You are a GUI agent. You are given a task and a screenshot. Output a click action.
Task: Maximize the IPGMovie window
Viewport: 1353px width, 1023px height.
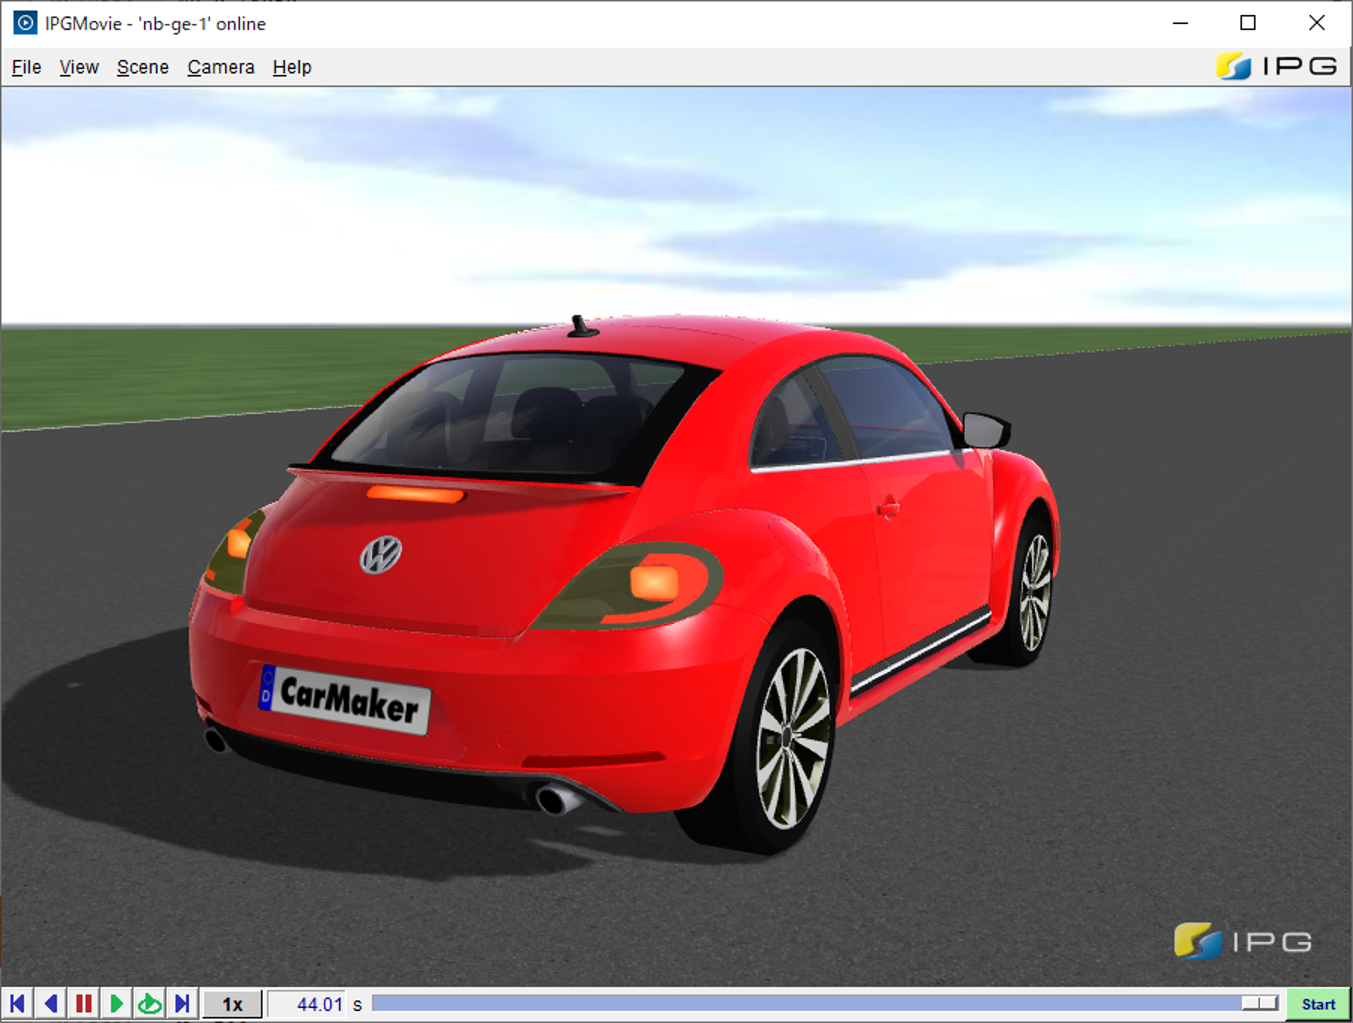coord(1248,23)
